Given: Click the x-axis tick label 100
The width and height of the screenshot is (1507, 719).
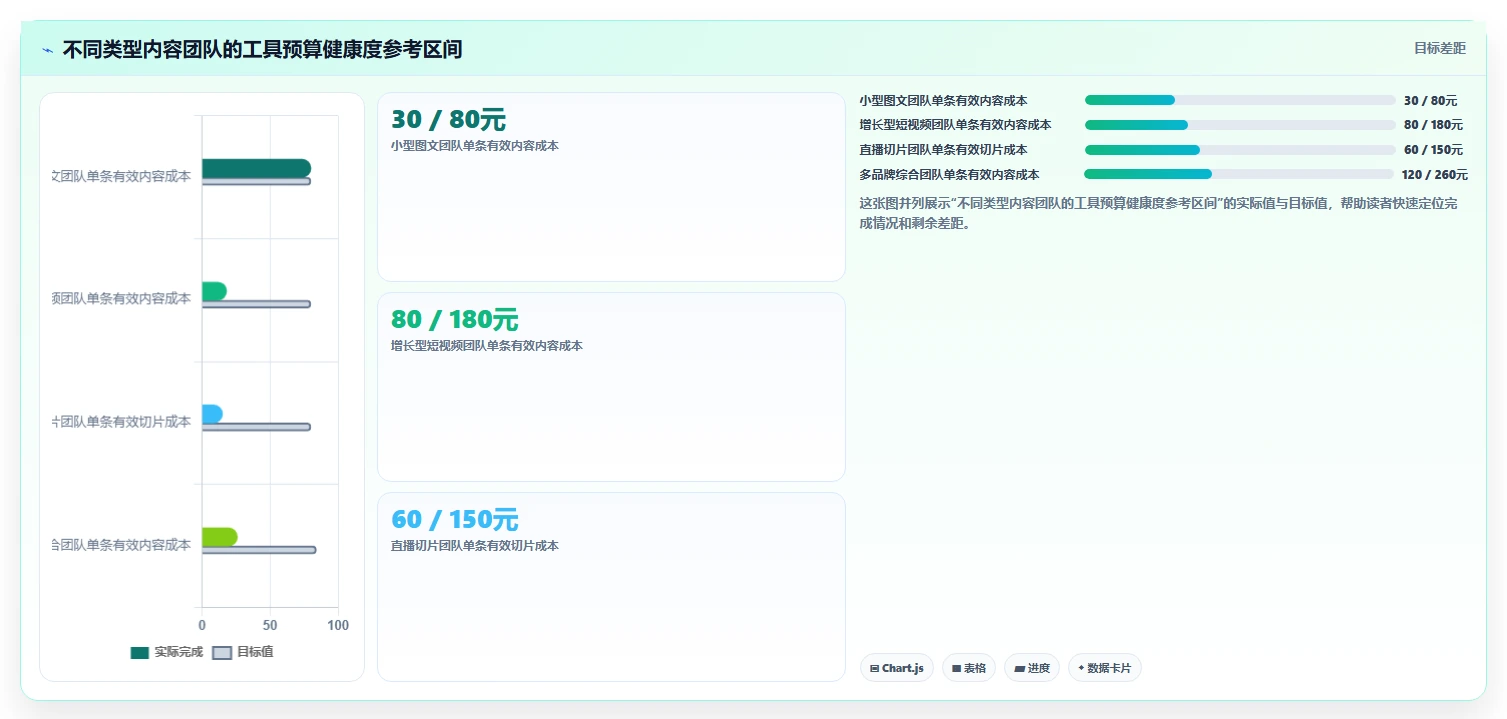Looking at the screenshot, I should pos(338,625).
